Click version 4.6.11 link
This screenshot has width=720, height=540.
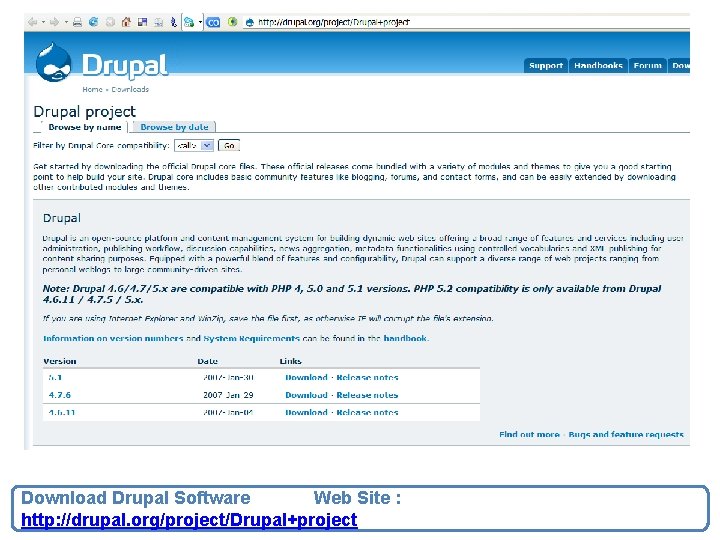(x=62, y=412)
